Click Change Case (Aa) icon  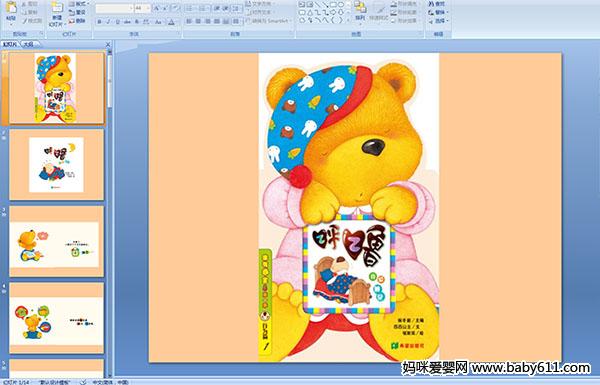tap(158, 22)
